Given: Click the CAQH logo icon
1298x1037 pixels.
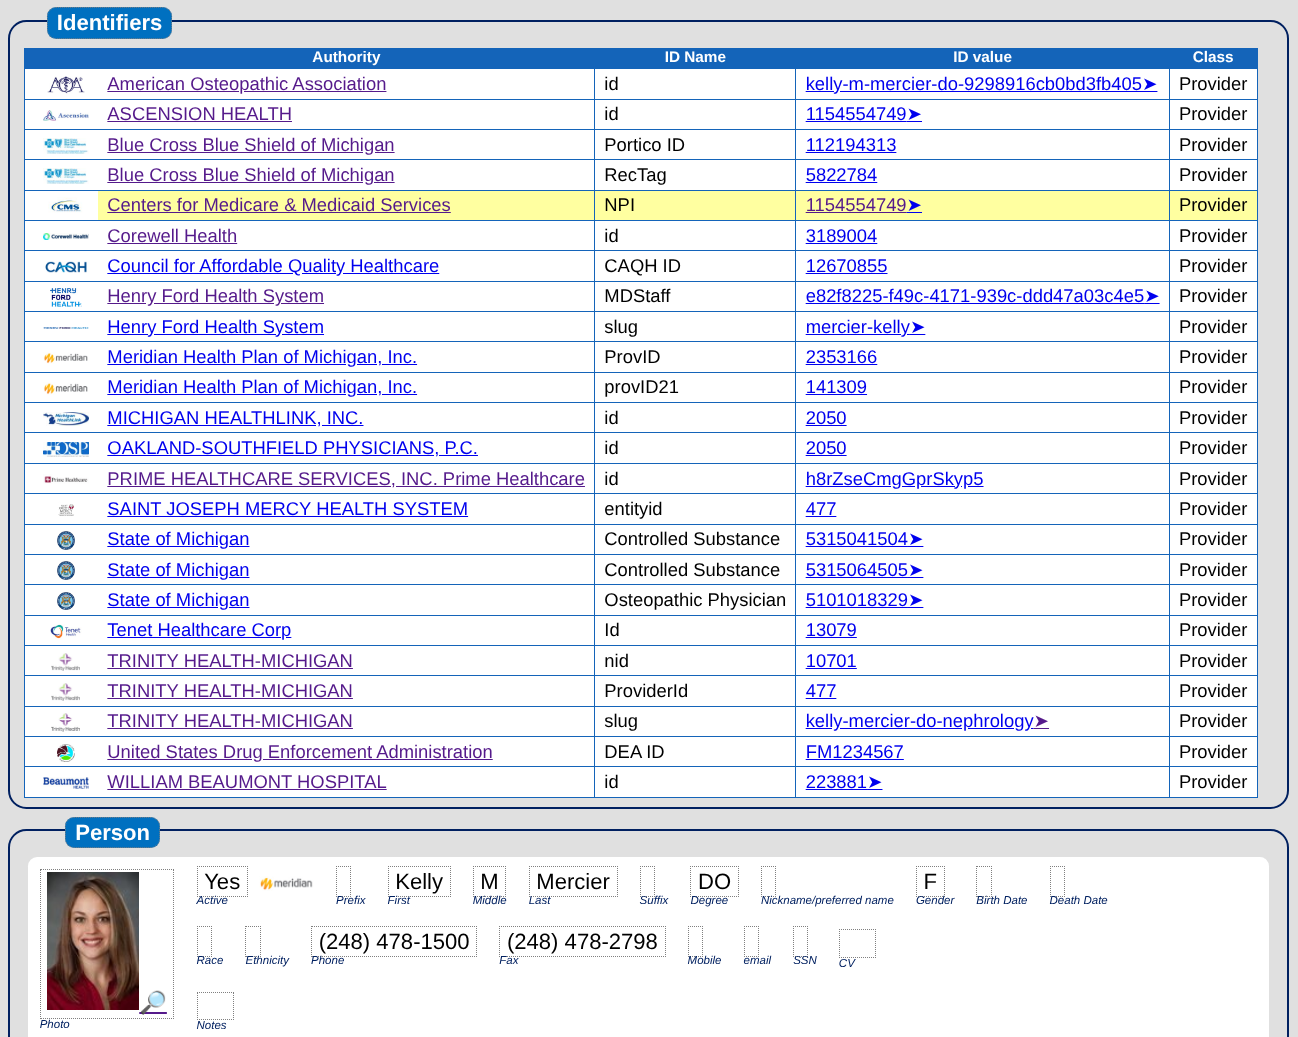Looking at the screenshot, I should (66, 267).
